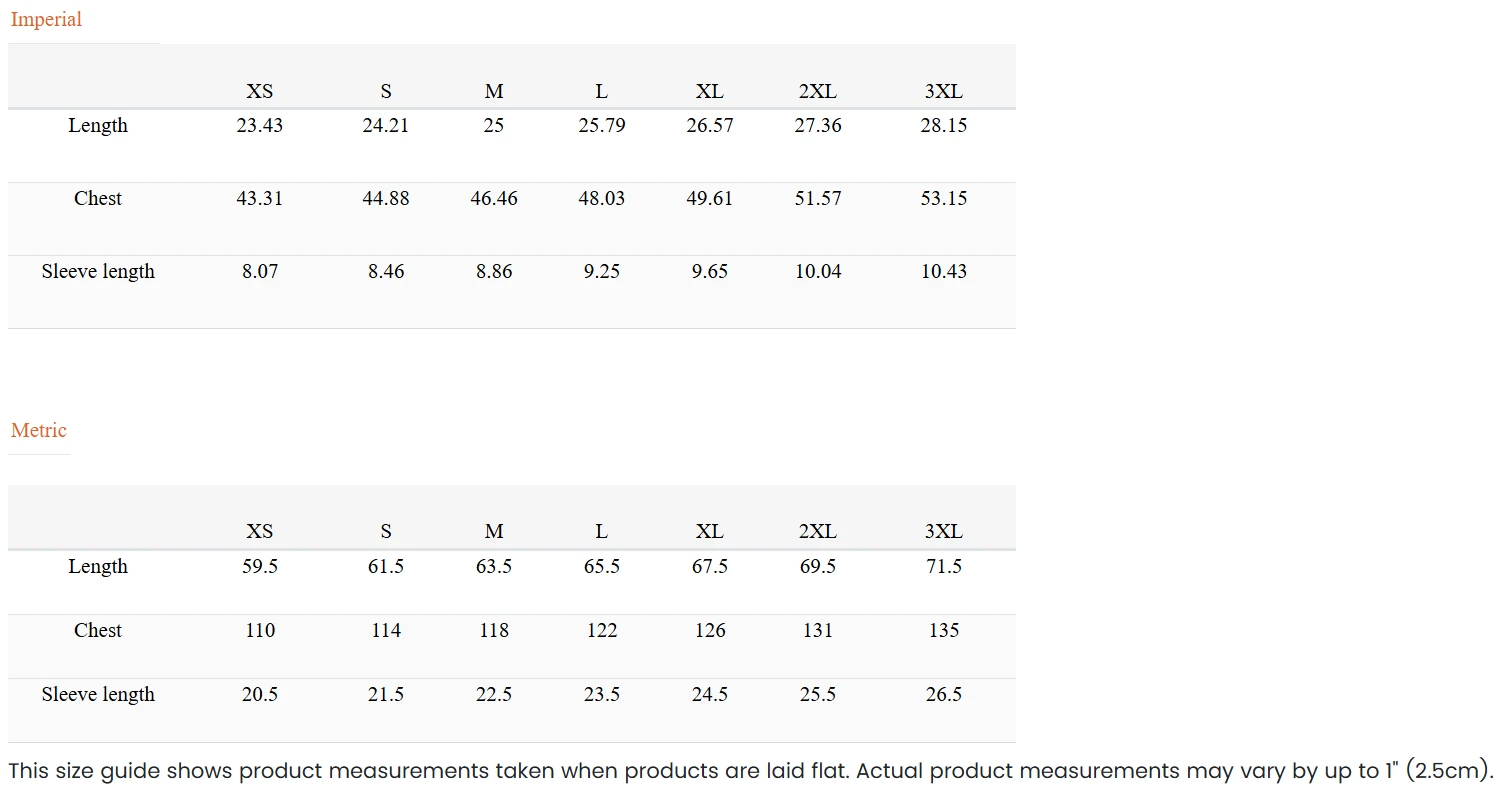Image resolution: width=1512 pixels, height=797 pixels.
Task: Click the size guide measurement disclaimer text
Action: point(750,771)
